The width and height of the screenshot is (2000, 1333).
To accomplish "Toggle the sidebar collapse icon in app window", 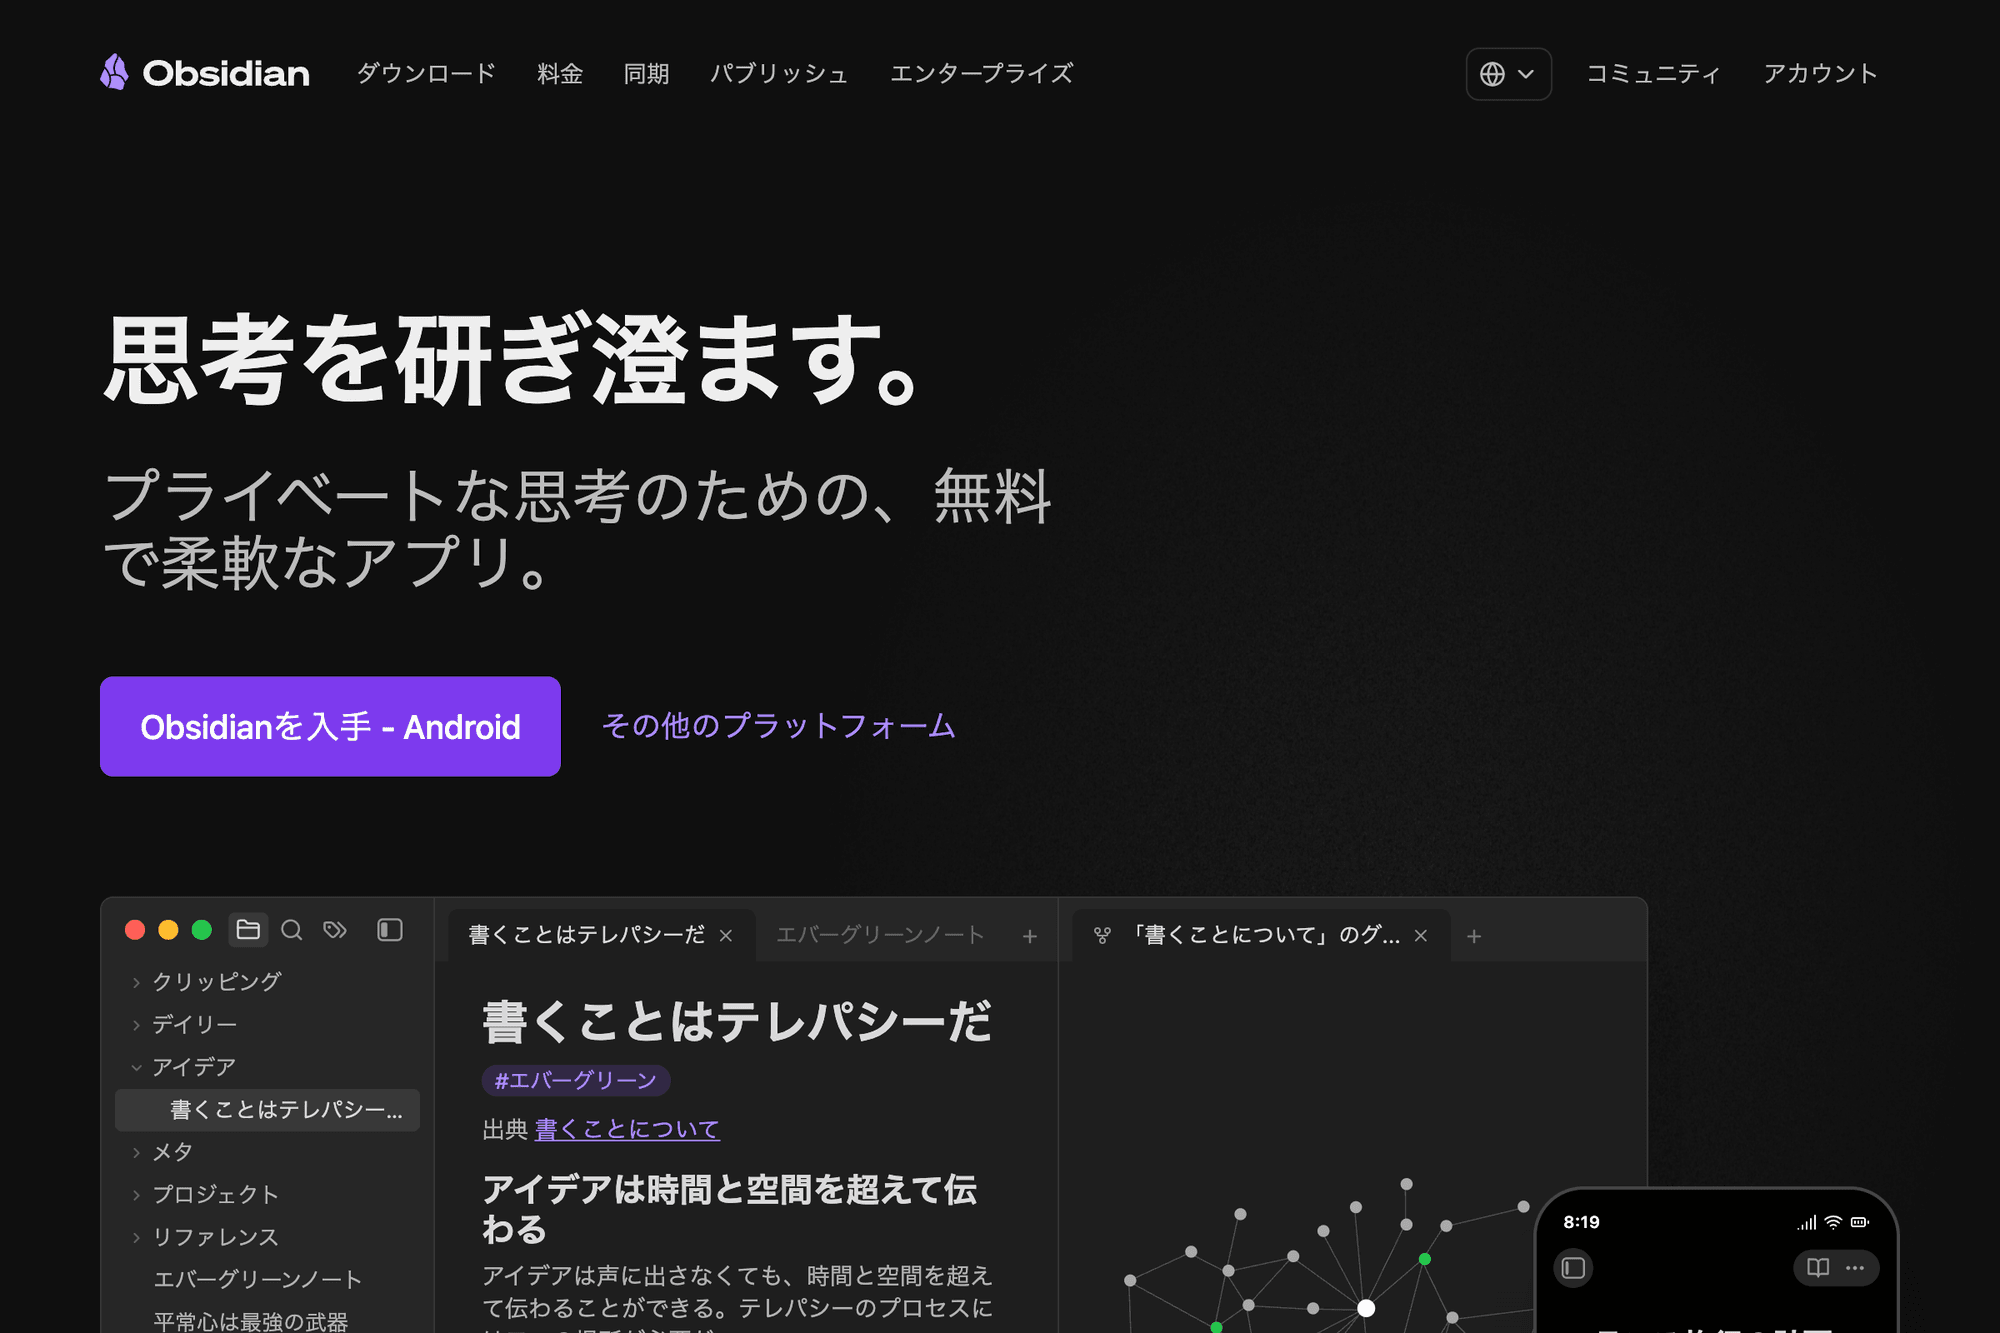I will tap(390, 930).
